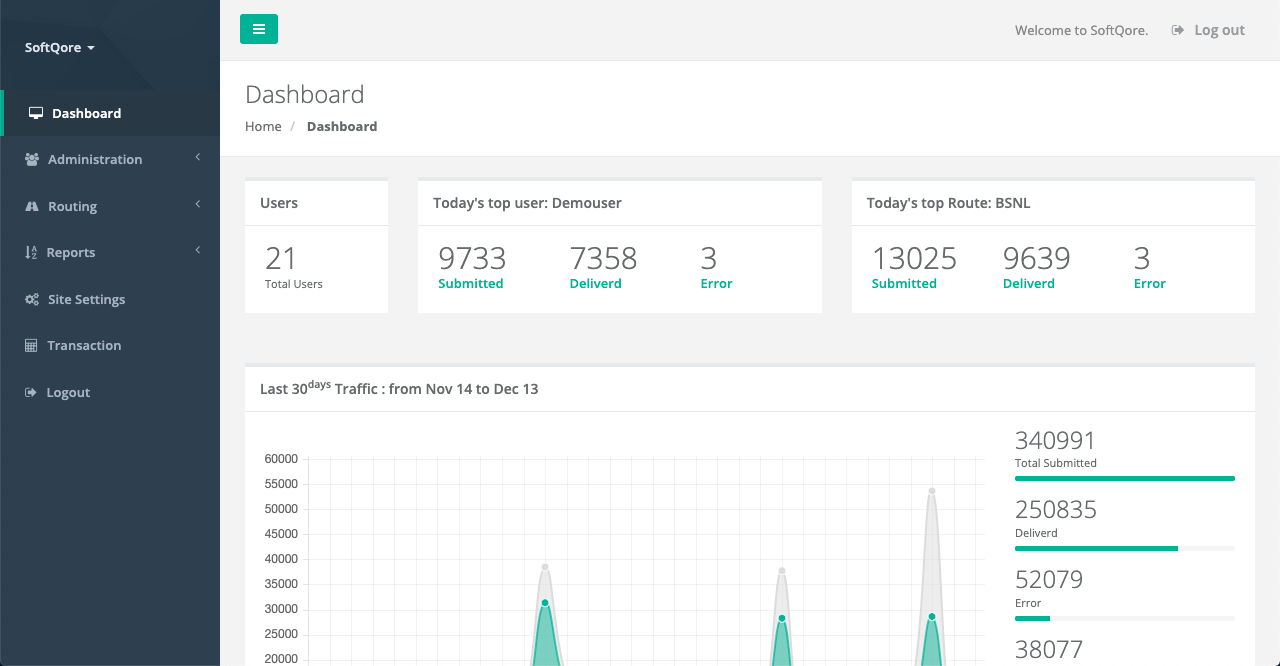Click the Users card heading
Image resolution: width=1280 pixels, height=666 pixels.
coord(279,203)
